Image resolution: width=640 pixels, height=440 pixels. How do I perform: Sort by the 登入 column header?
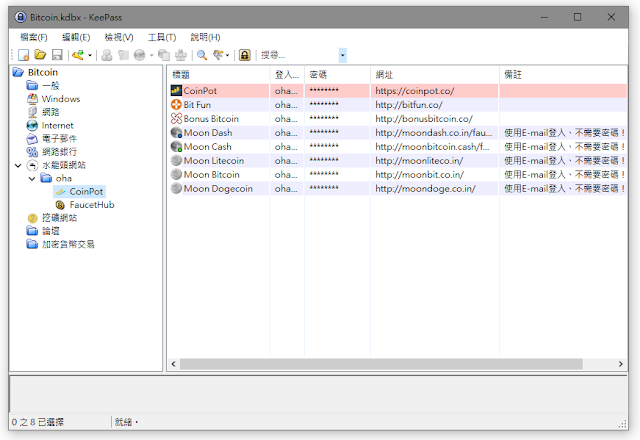(x=287, y=75)
